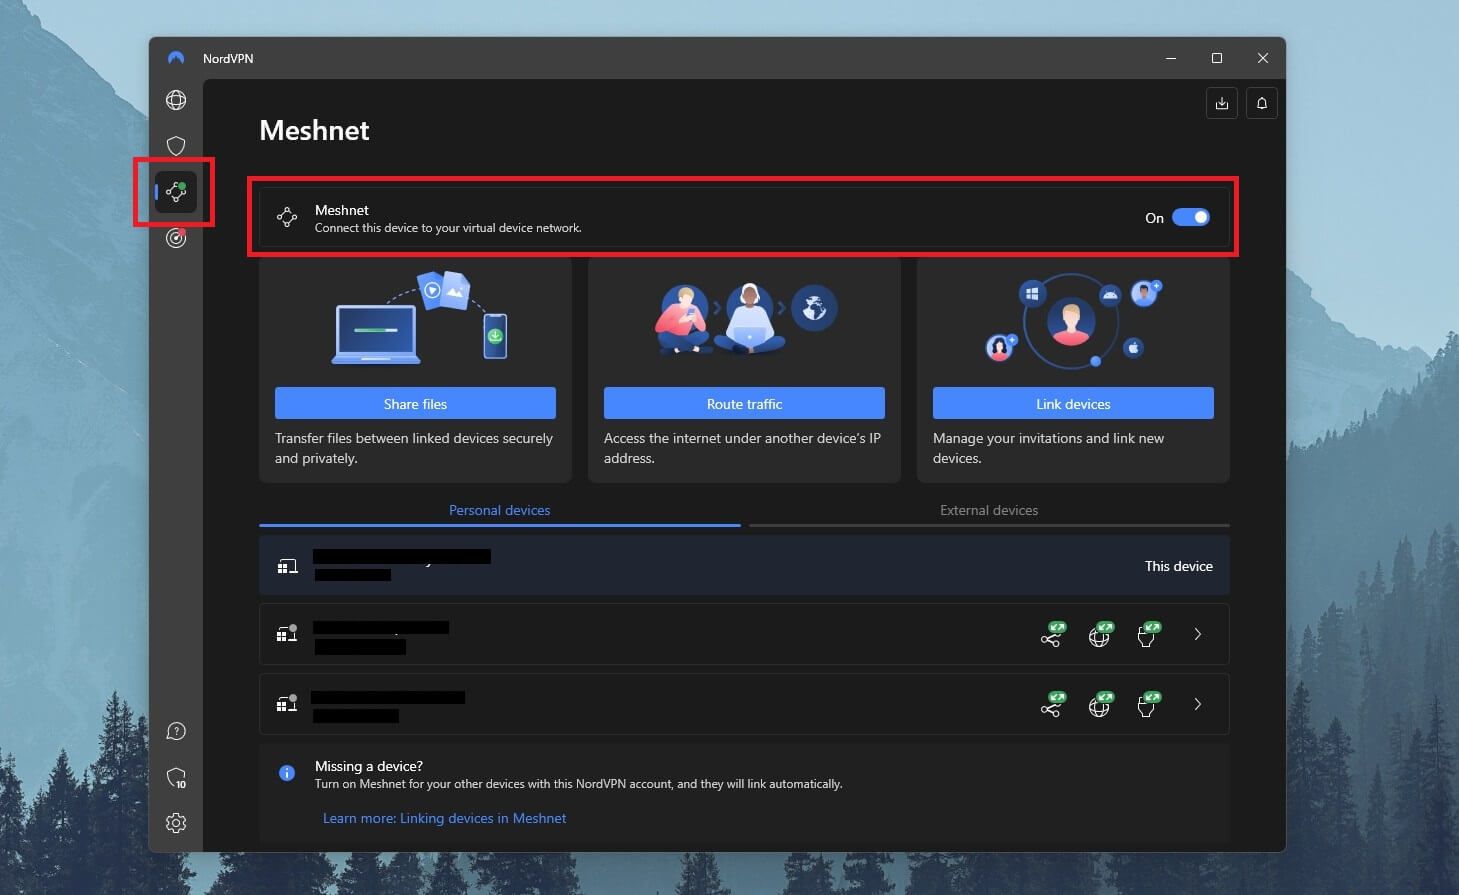Viewport: 1459px width, 895px height.
Task: Click 'Manage your invitations and link new devices' text
Action: [1048, 448]
